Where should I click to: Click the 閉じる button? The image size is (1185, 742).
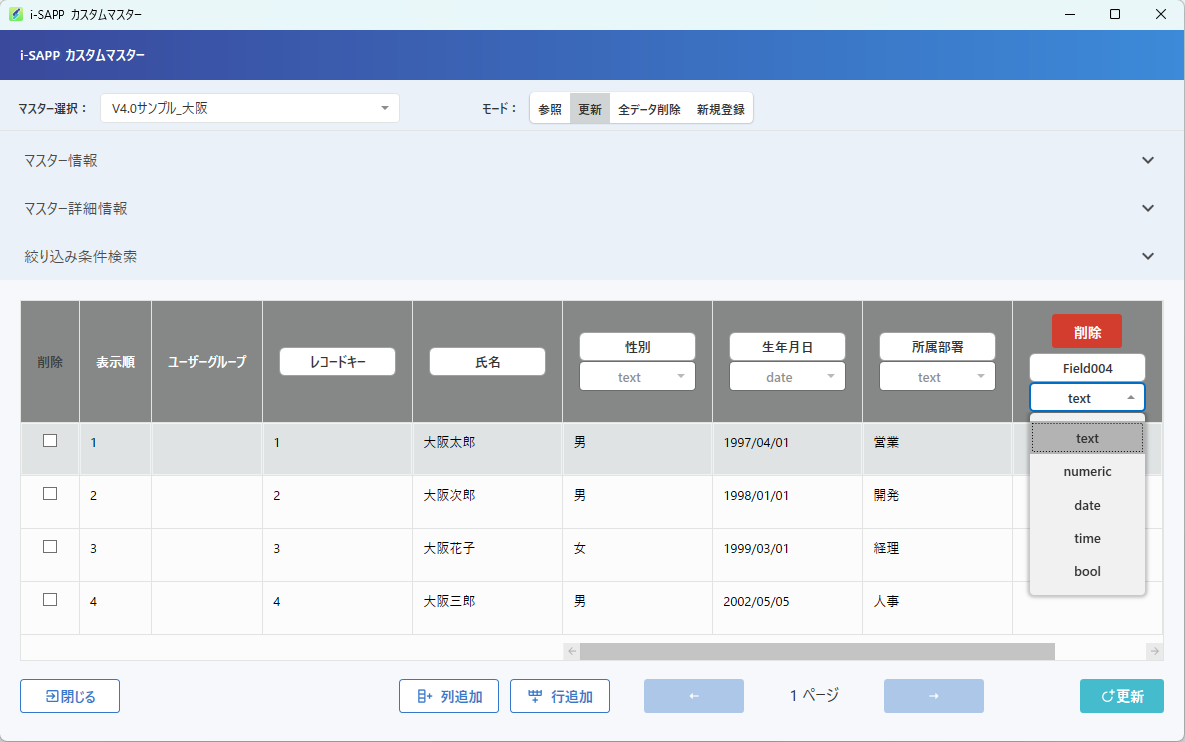[70, 696]
